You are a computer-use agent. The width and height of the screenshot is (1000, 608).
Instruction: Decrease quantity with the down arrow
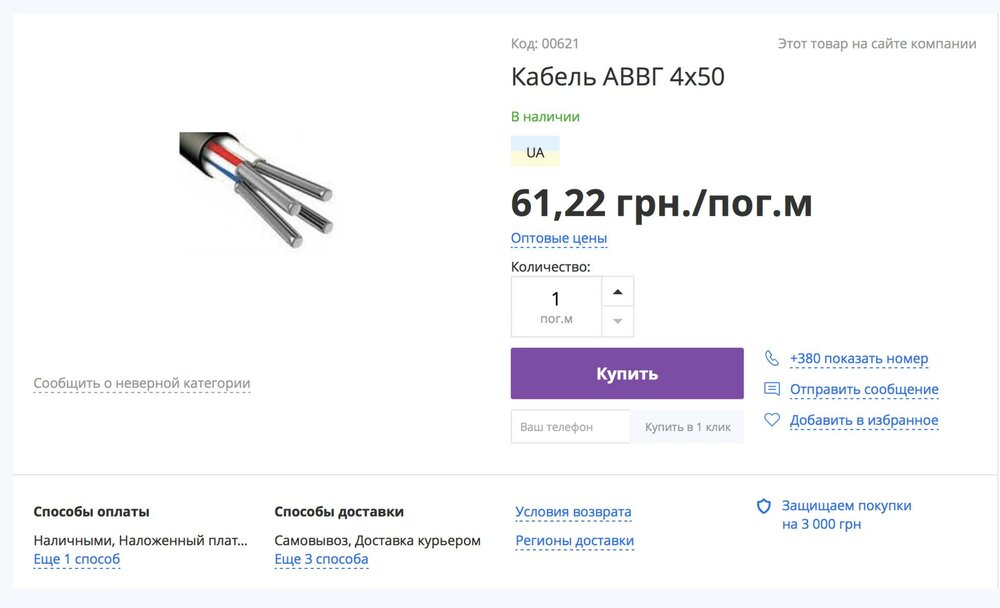(x=617, y=321)
